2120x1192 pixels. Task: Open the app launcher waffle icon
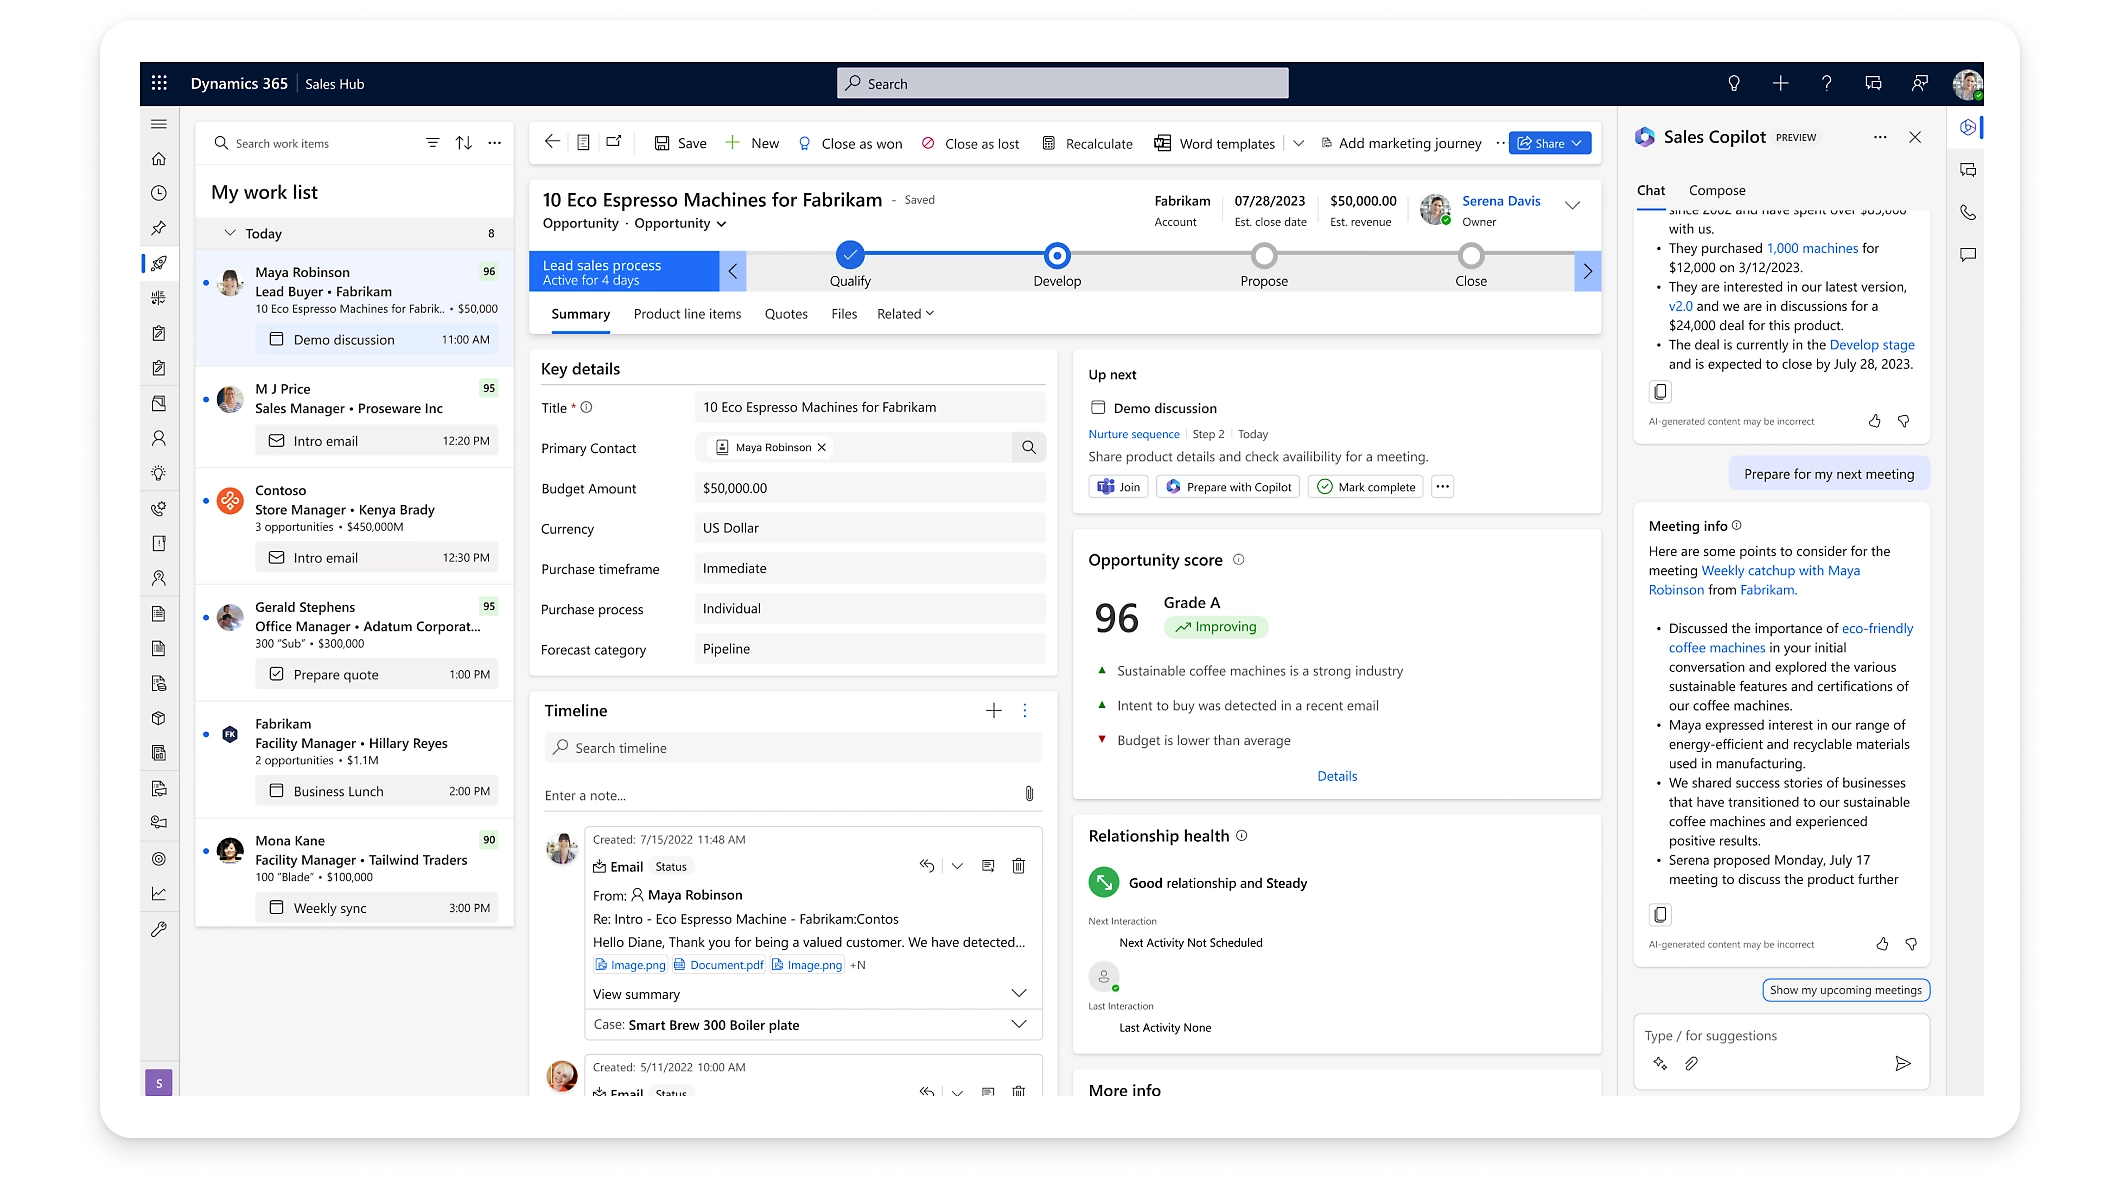click(159, 84)
